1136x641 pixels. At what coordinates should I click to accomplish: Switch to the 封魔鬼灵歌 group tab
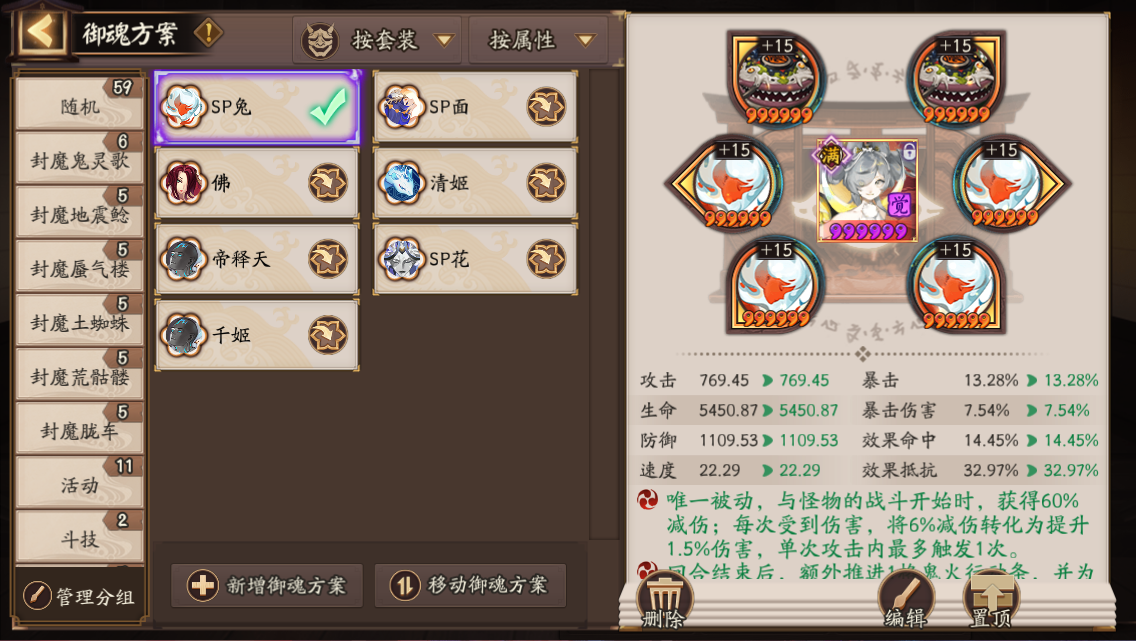(x=79, y=159)
